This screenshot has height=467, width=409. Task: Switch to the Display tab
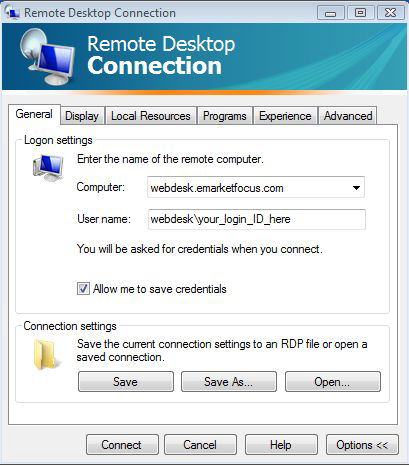(x=82, y=116)
